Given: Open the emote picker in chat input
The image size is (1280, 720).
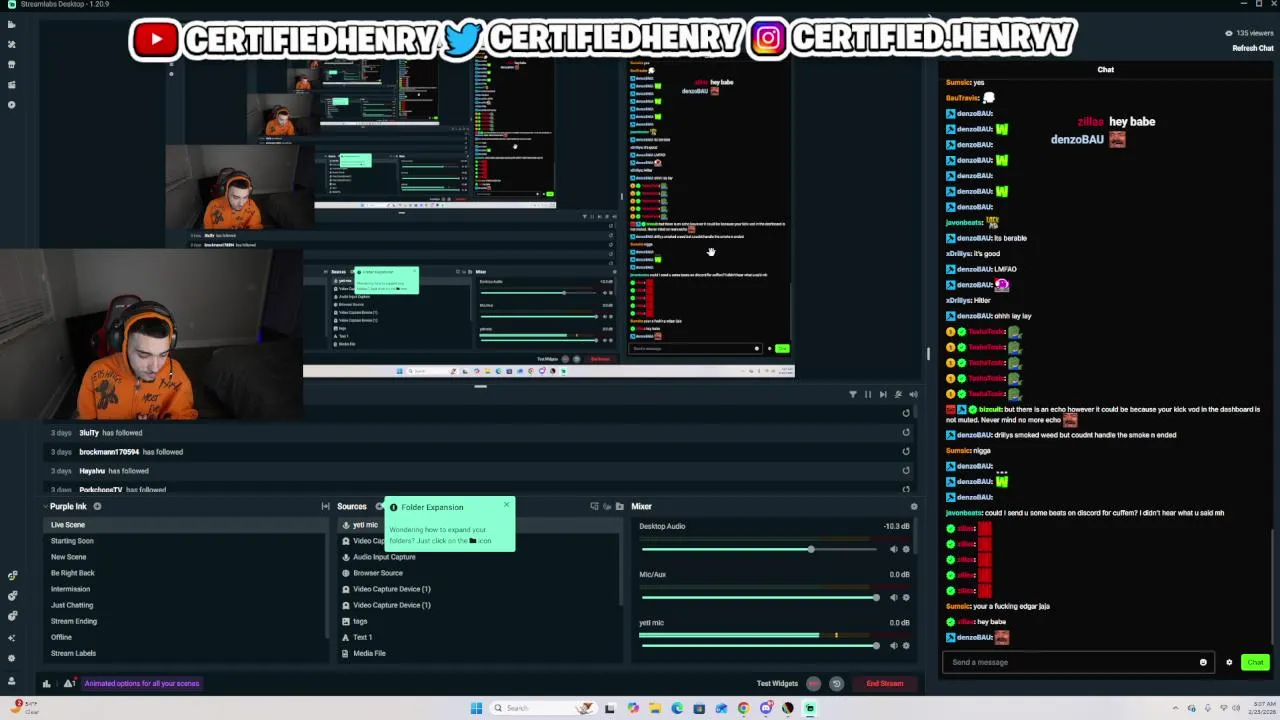Looking at the screenshot, I should pyautogui.click(x=1203, y=662).
